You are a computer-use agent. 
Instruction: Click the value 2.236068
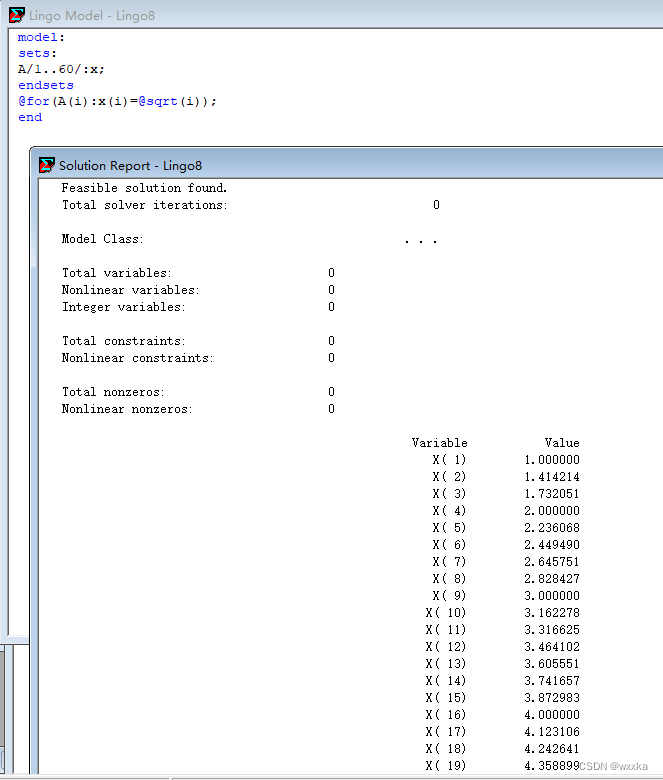pyautogui.click(x=552, y=528)
